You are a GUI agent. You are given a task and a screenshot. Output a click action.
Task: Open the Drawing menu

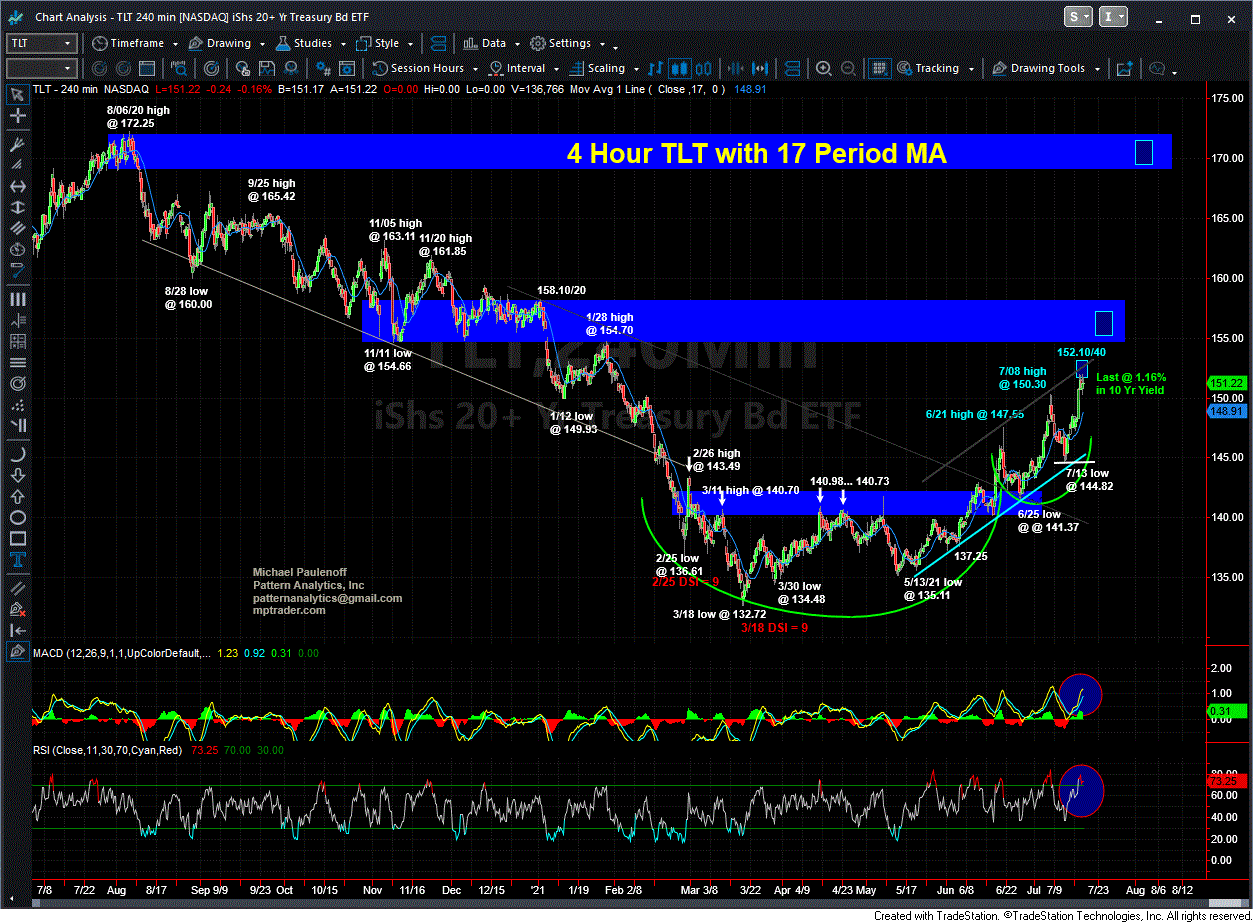(220, 43)
